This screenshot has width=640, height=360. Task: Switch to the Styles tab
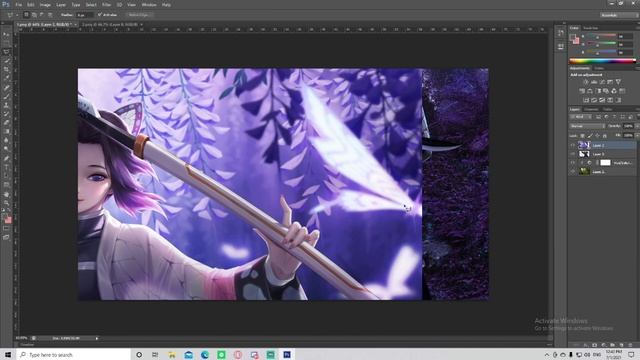point(599,68)
